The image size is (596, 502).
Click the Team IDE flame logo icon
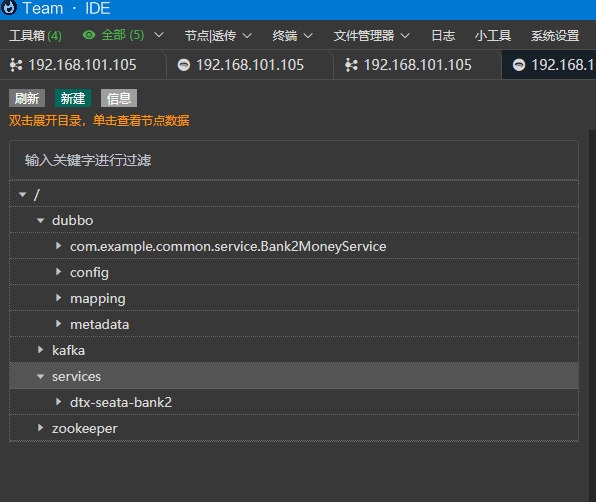point(8,7)
